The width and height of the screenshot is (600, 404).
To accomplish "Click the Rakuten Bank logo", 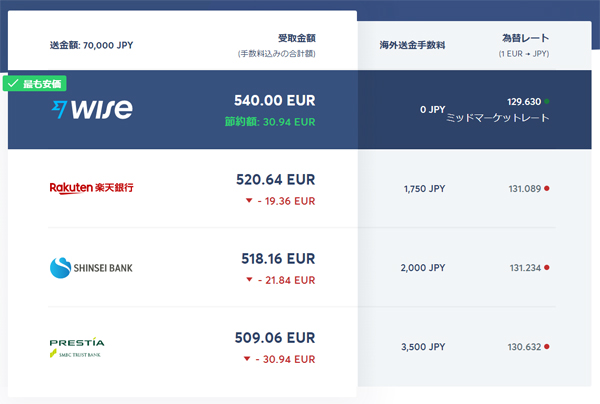I will [x=91, y=188].
